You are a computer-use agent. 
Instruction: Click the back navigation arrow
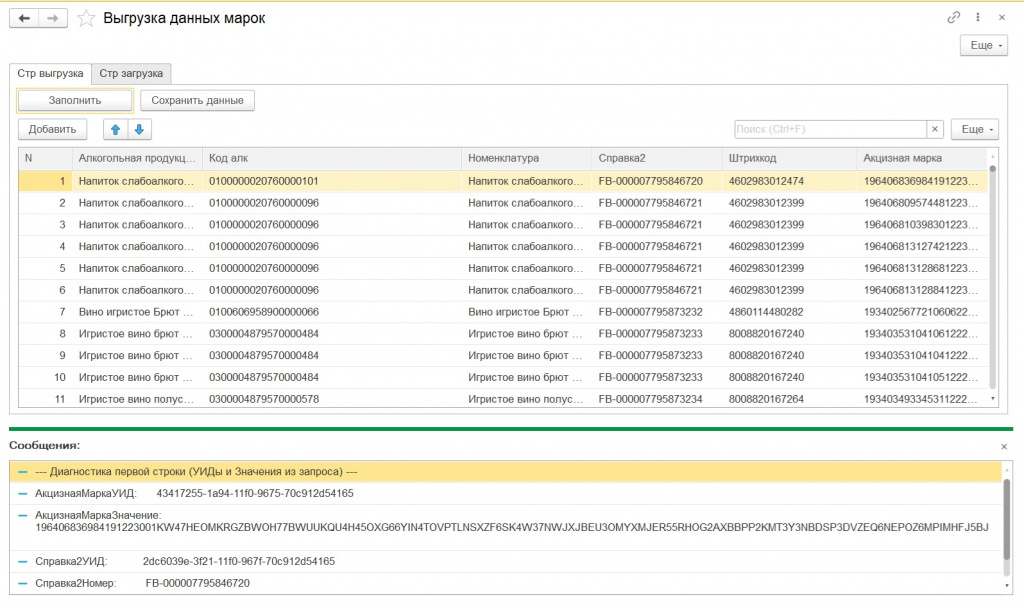click(25, 18)
